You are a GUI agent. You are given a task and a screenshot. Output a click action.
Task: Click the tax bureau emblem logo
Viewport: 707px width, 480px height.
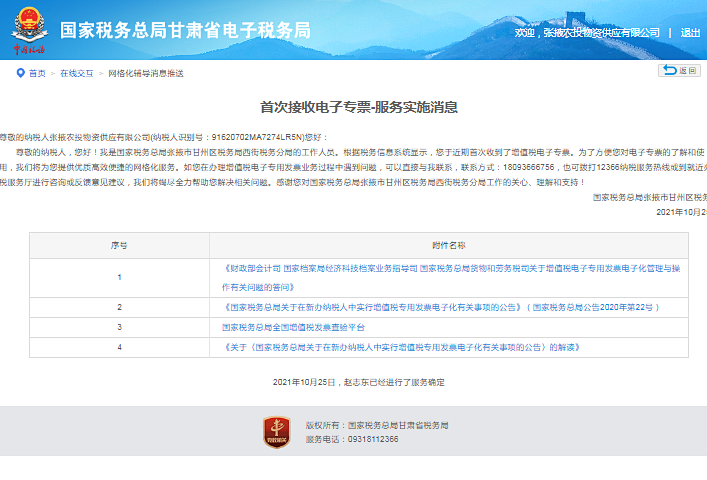click(x=29, y=30)
